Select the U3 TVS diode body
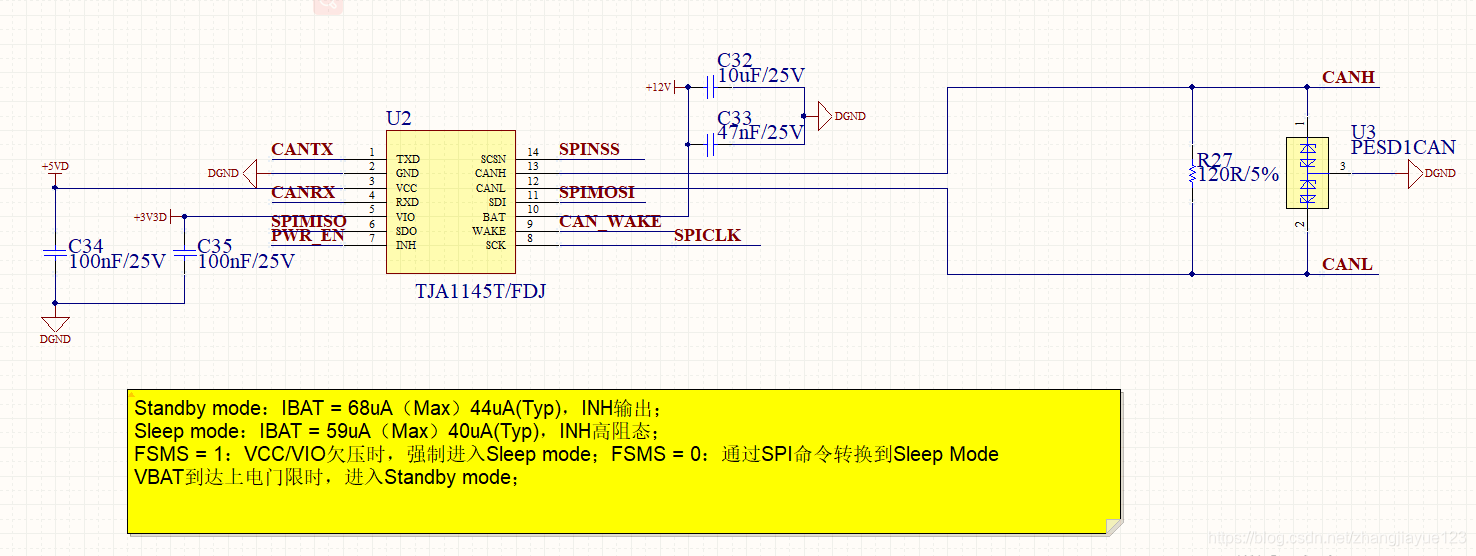1476x556 pixels. (x=1307, y=173)
